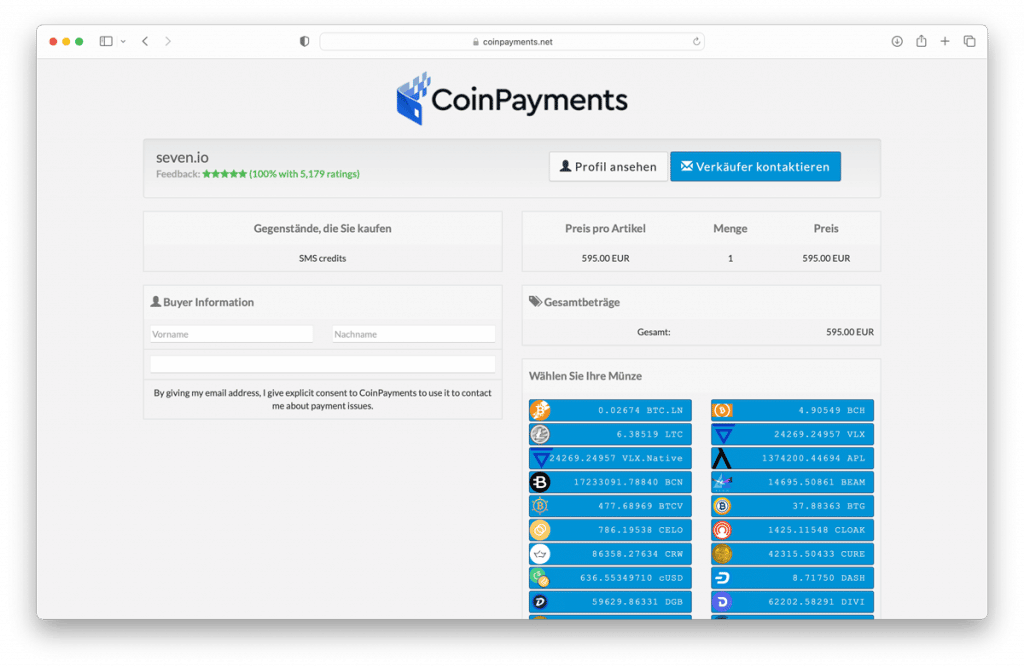Pick the Dash currency icon
Viewport: 1024px width, 667px height.
click(723, 578)
